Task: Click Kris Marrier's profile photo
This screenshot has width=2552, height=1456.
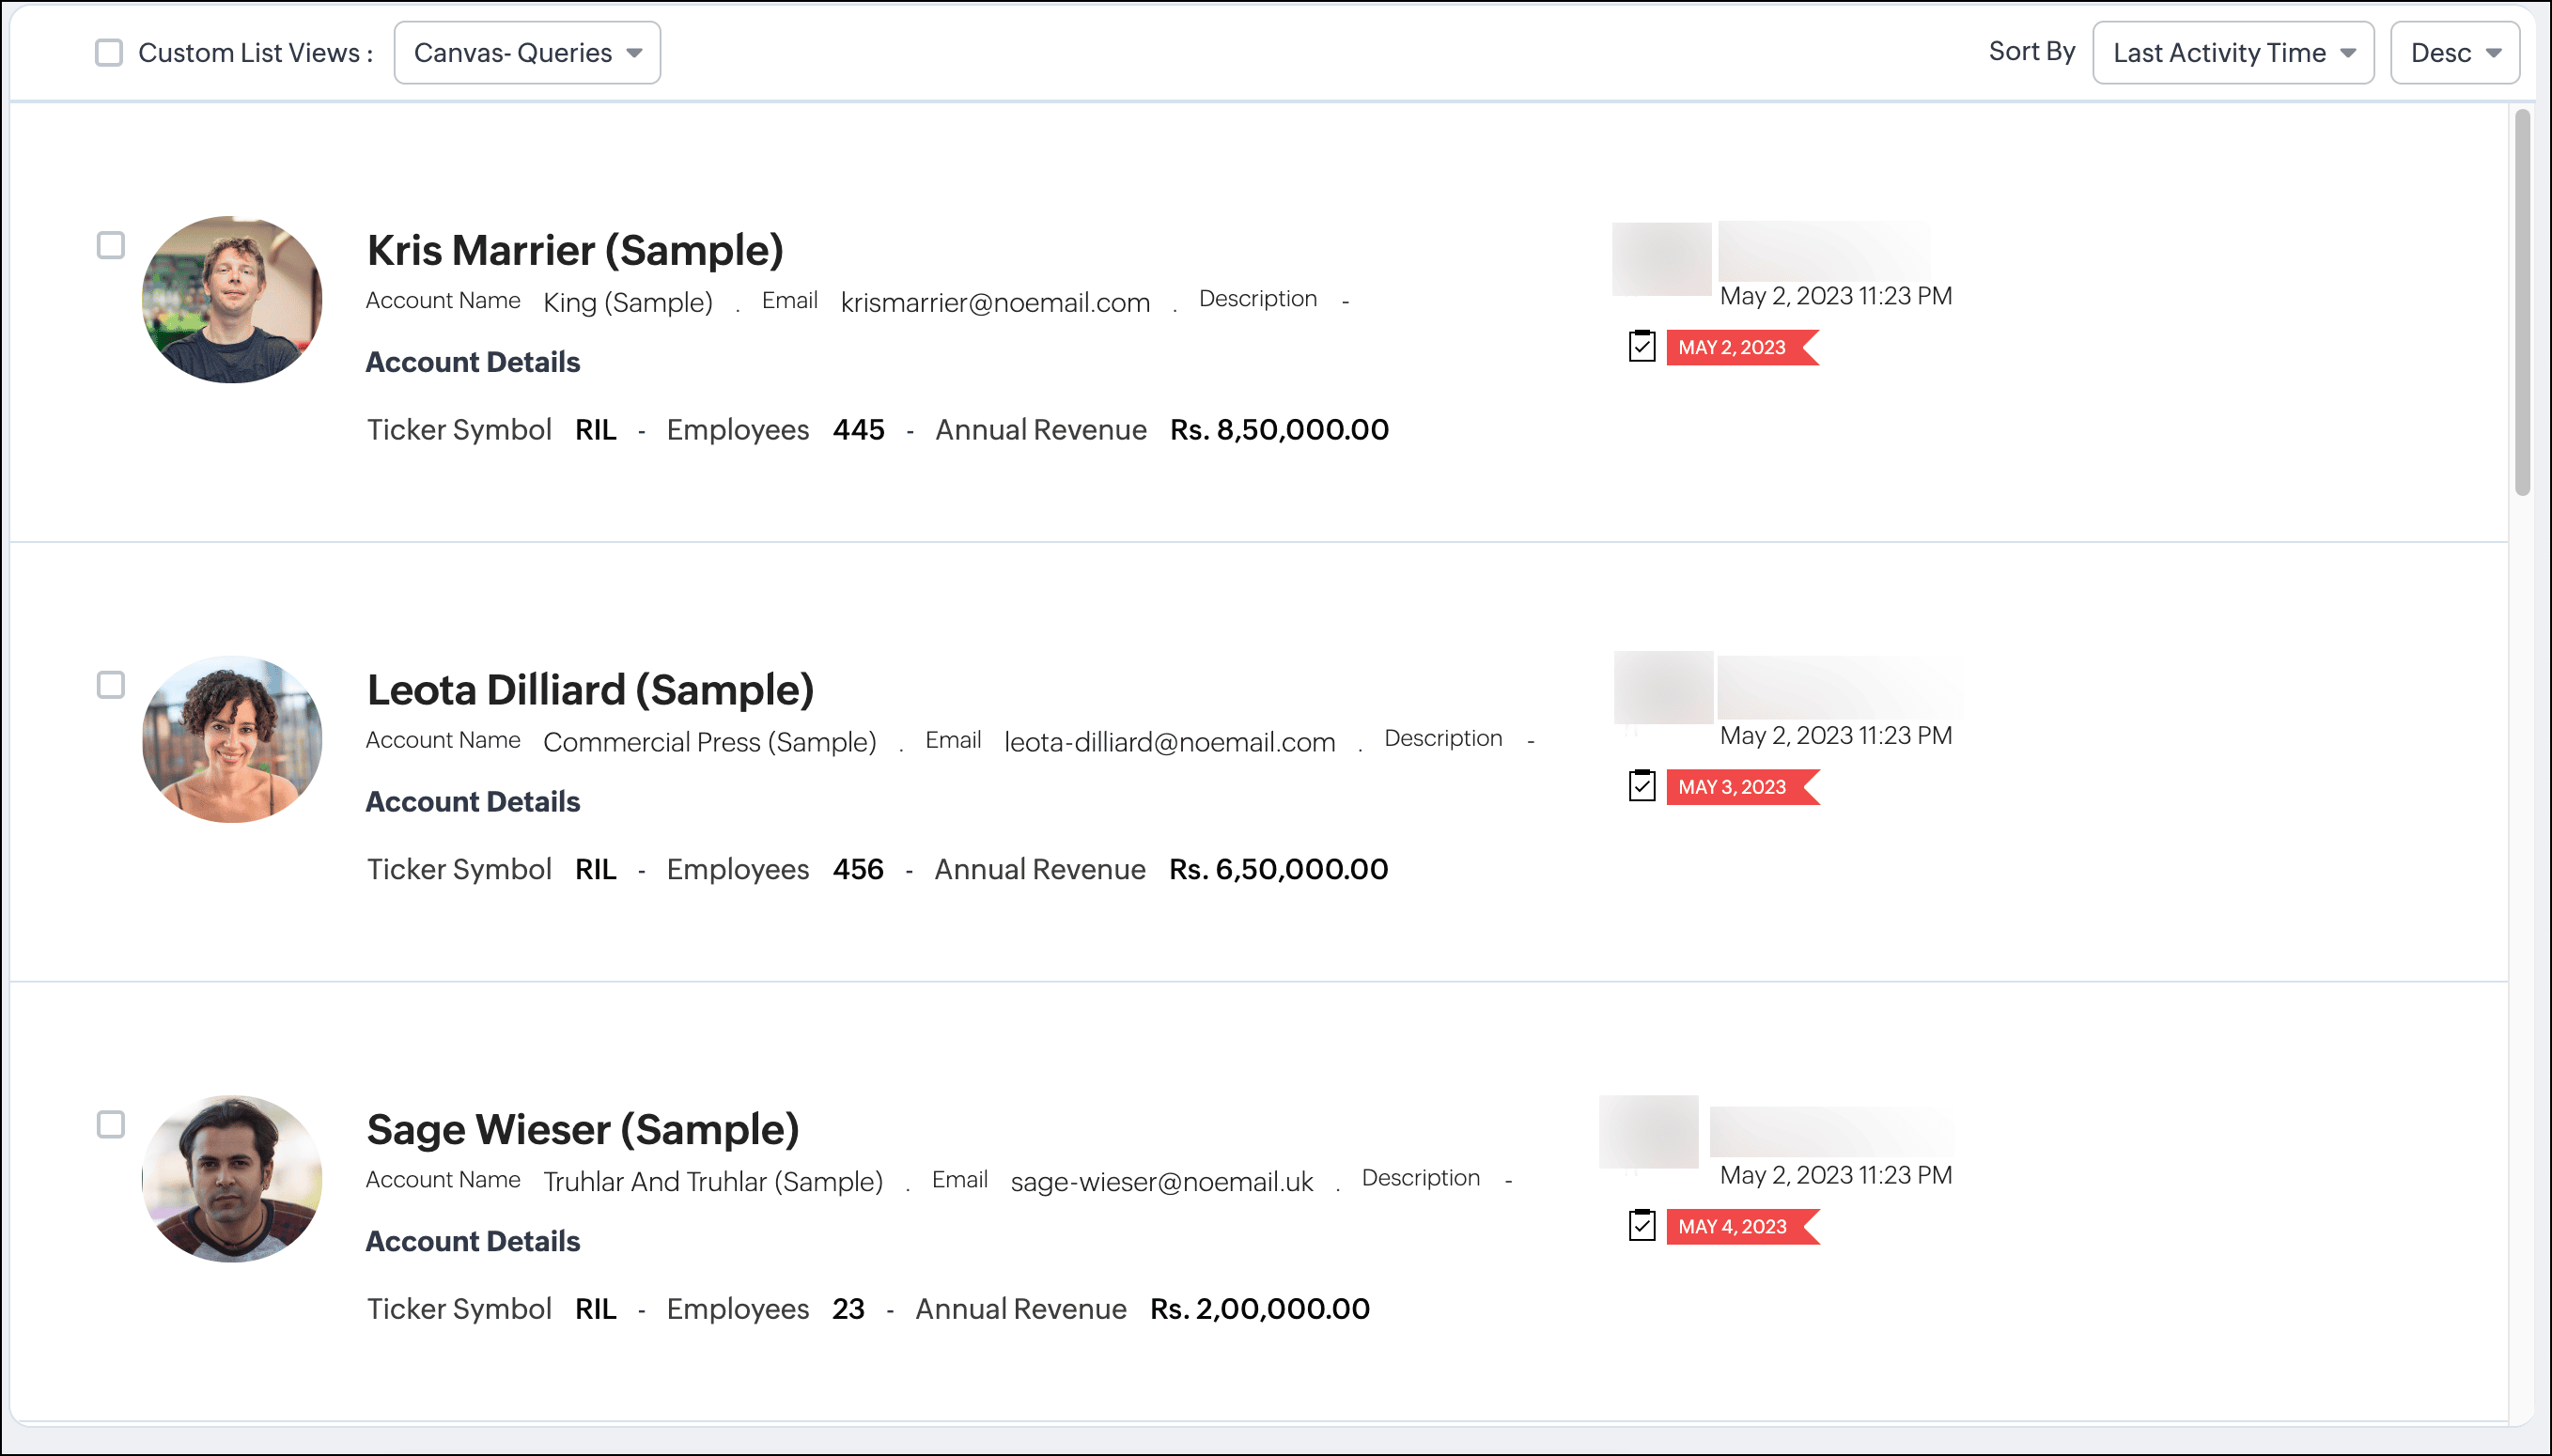Action: [232, 299]
